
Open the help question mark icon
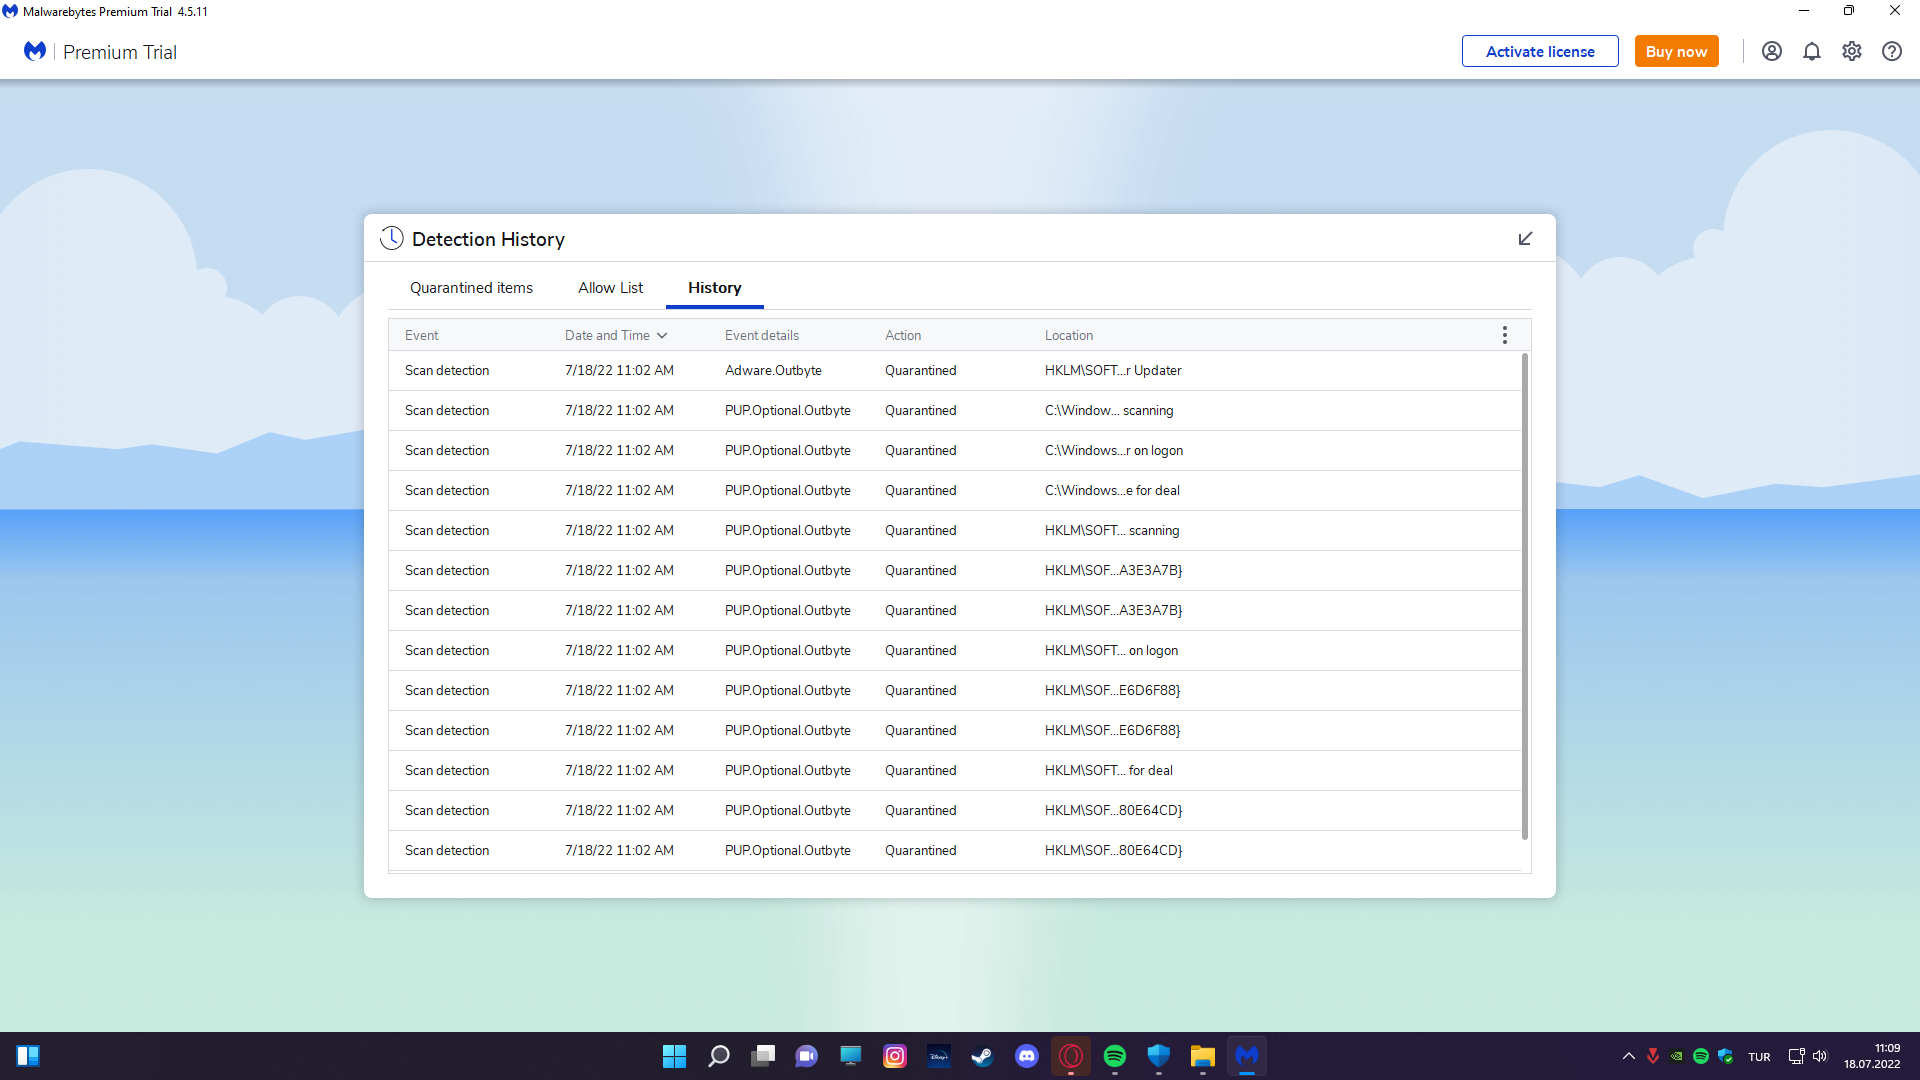1891,51
